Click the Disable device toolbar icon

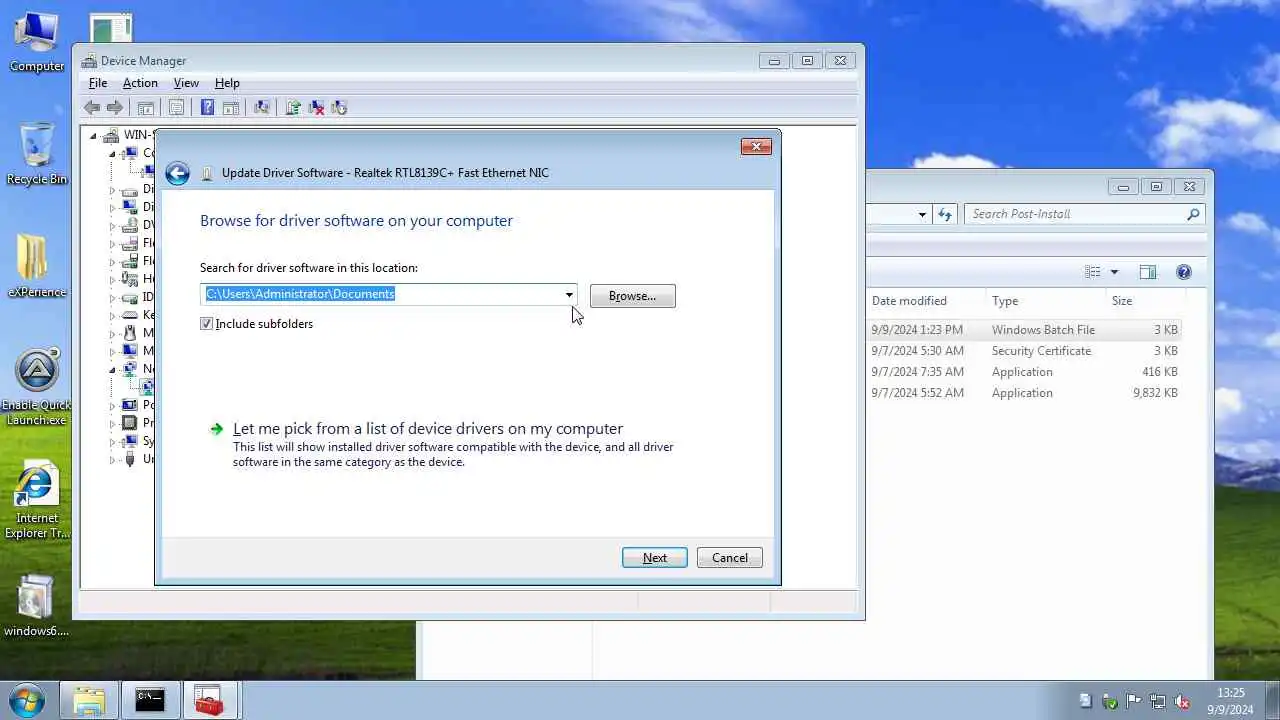pyautogui.click(x=339, y=108)
